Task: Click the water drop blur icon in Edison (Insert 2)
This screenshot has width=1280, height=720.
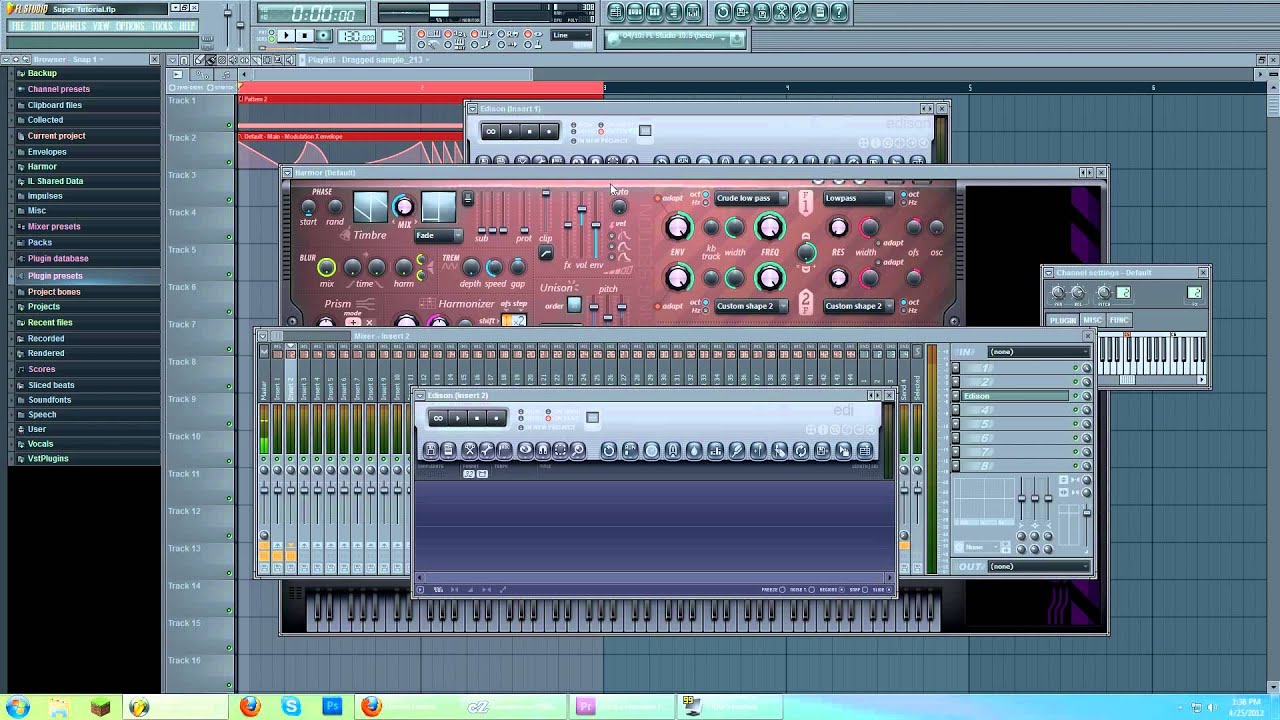Action: click(694, 451)
